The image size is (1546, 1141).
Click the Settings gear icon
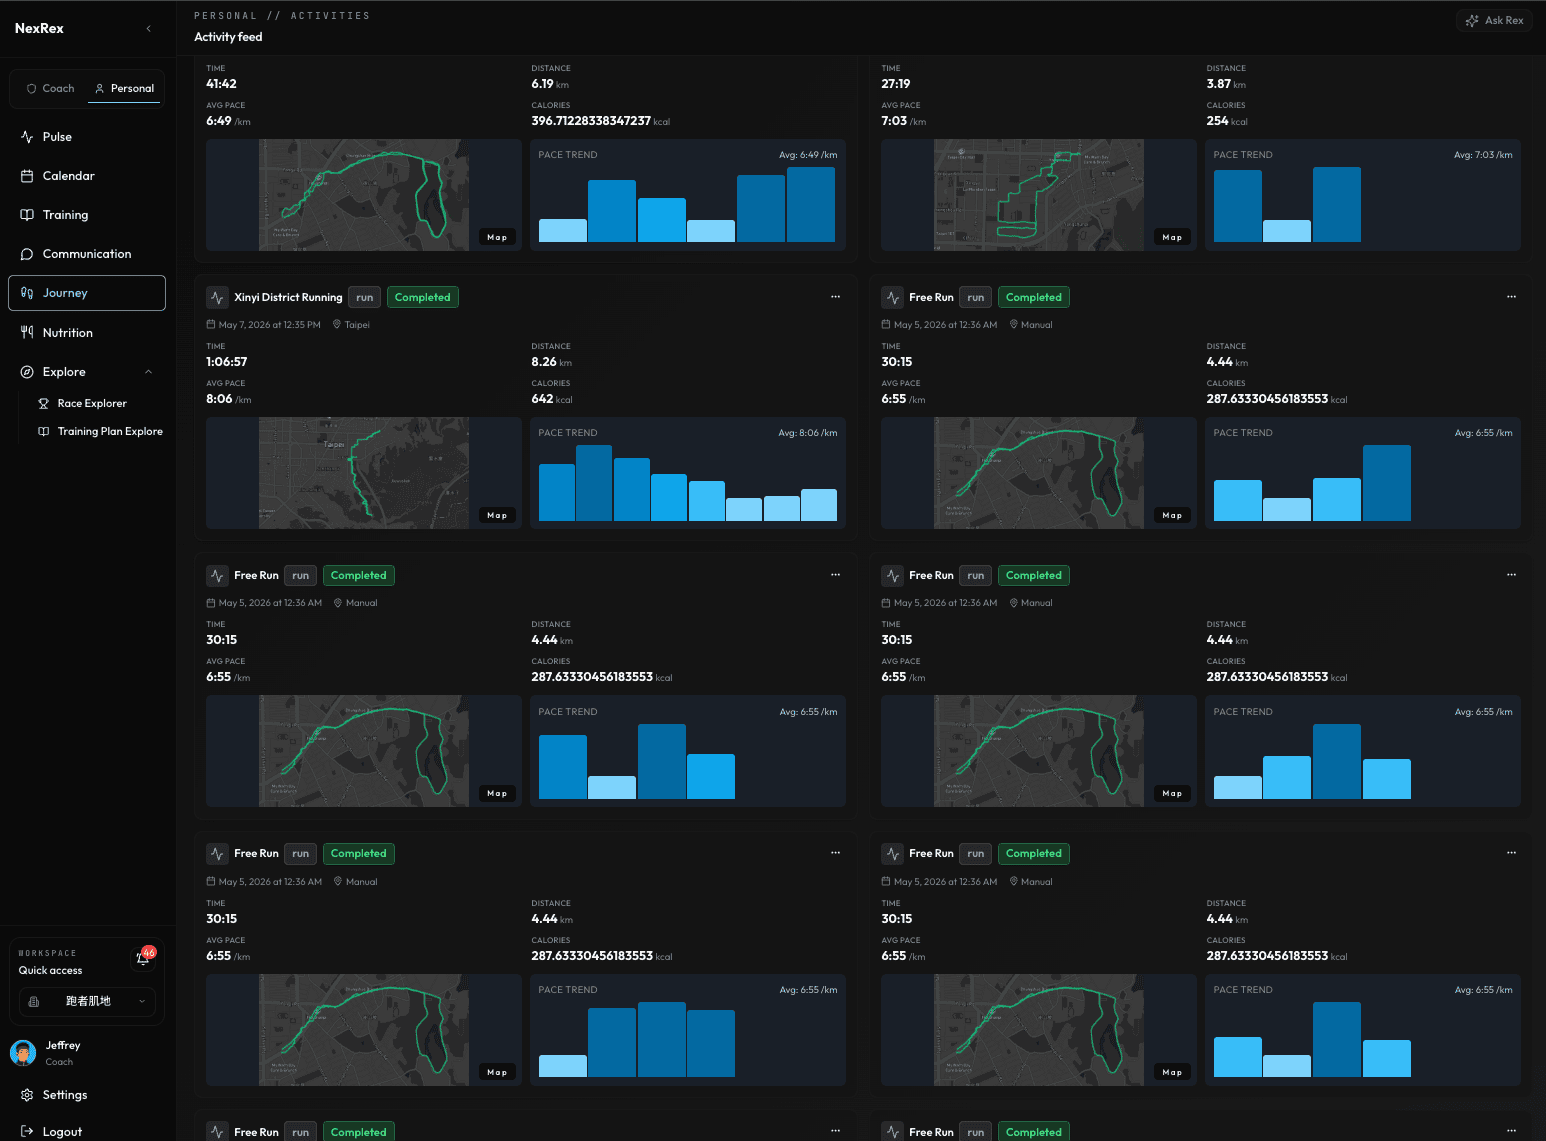pos(27,1095)
